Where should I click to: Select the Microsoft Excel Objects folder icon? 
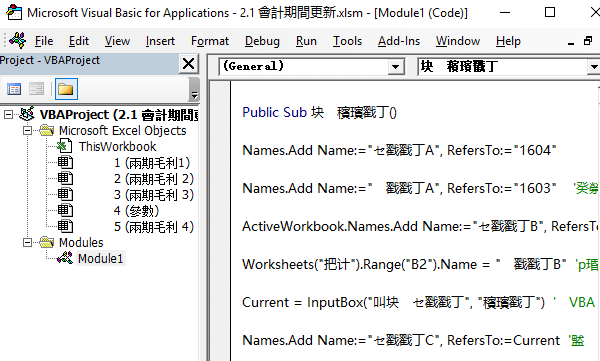coord(47,131)
